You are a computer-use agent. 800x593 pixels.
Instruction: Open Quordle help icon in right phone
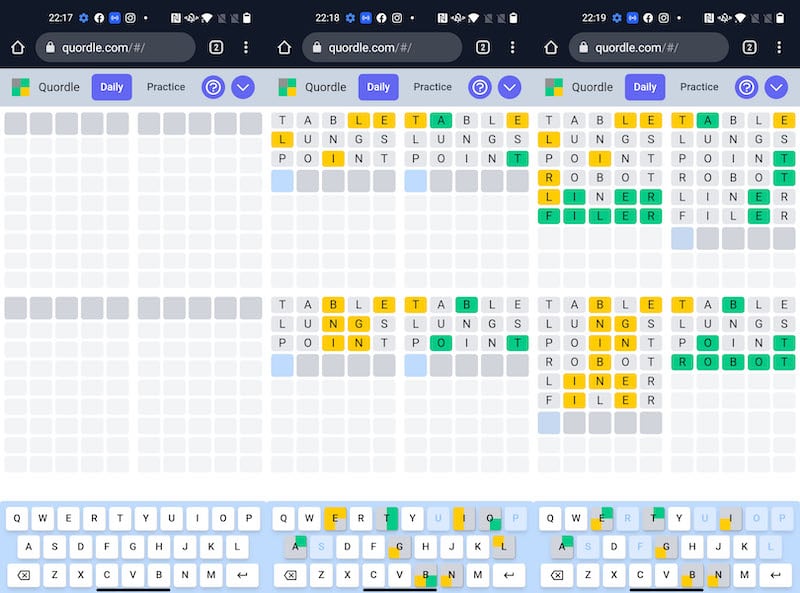pyautogui.click(x=746, y=87)
